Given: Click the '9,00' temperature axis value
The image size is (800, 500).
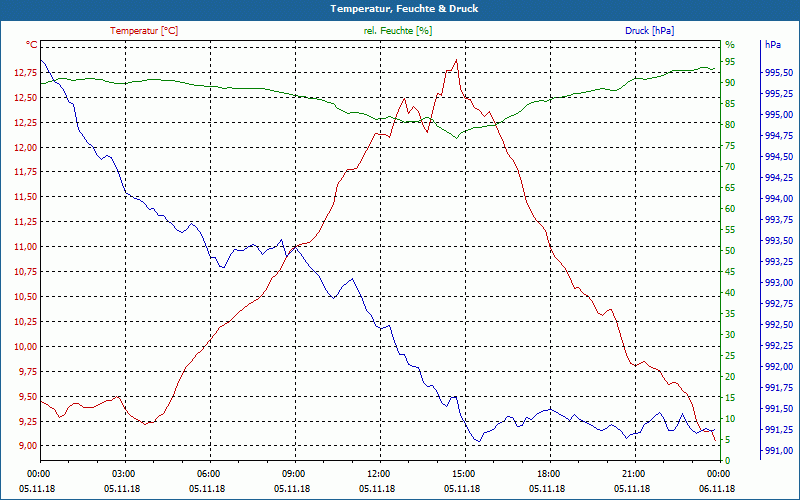Looking at the screenshot, I should pyautogui.click(x=28, y=446).
